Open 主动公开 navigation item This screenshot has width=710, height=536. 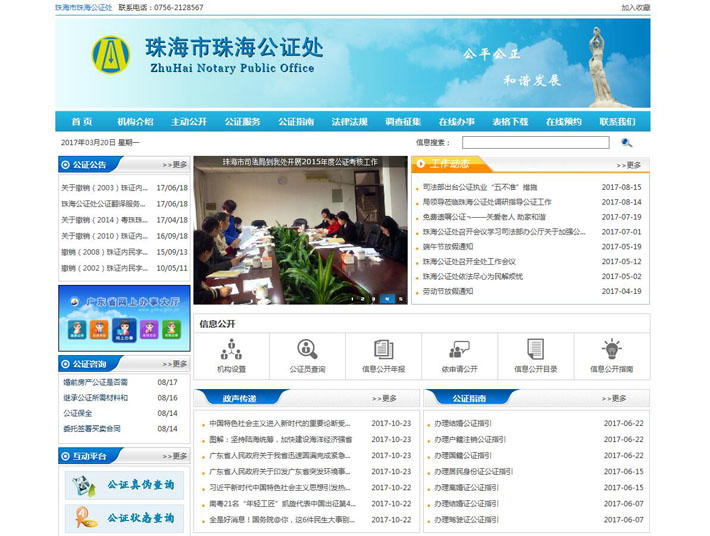189,122
